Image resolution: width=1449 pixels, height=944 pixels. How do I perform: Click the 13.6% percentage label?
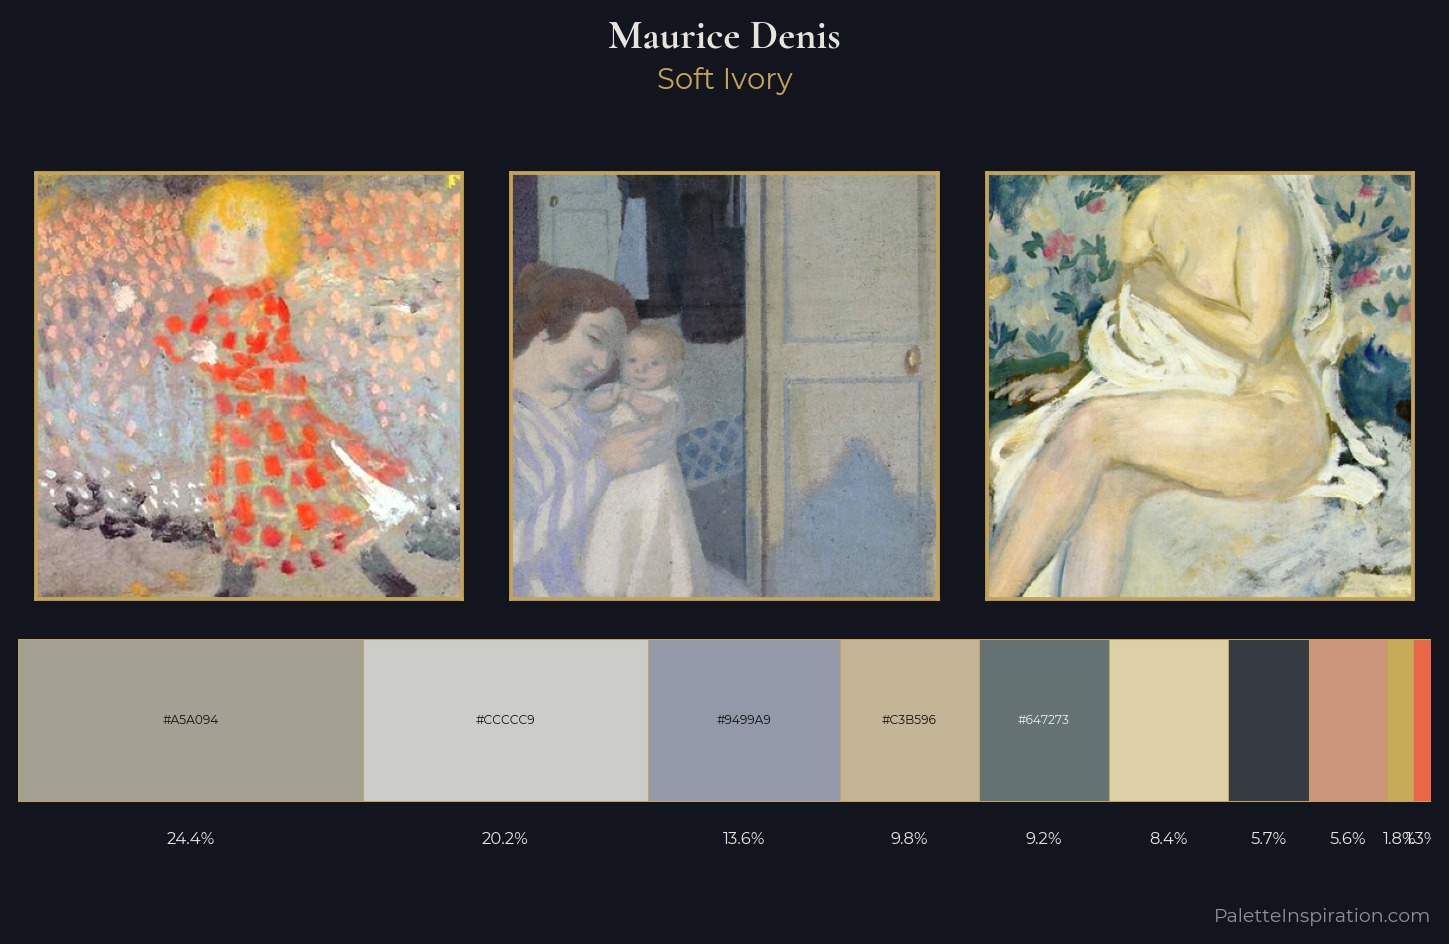744,838
